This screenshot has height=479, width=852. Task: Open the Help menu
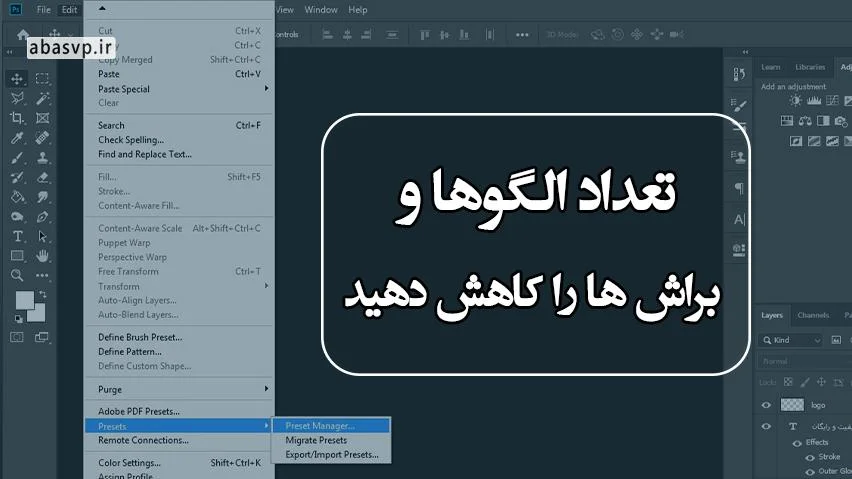pos(358,10)
